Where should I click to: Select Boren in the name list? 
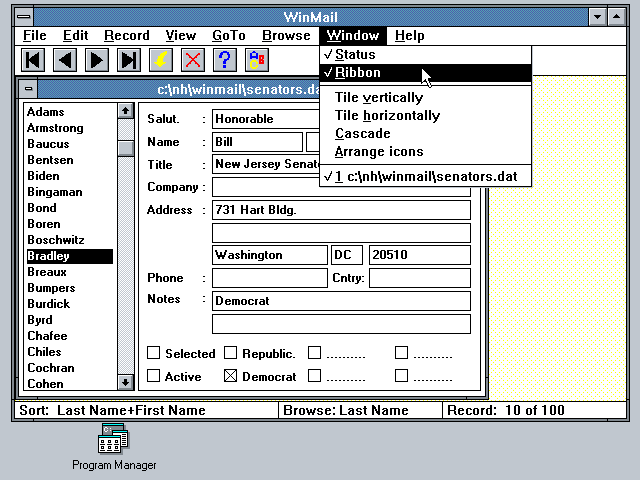coord(69,224)
